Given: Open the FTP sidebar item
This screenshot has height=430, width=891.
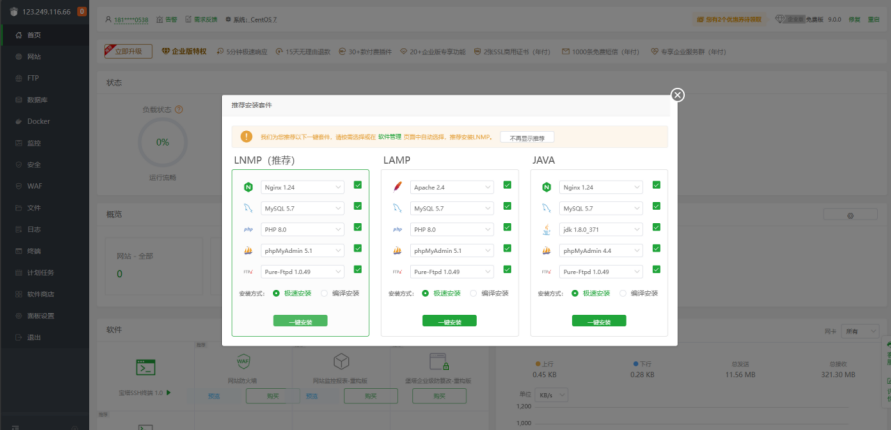Looking at the screenshot, I should [44, 78].
